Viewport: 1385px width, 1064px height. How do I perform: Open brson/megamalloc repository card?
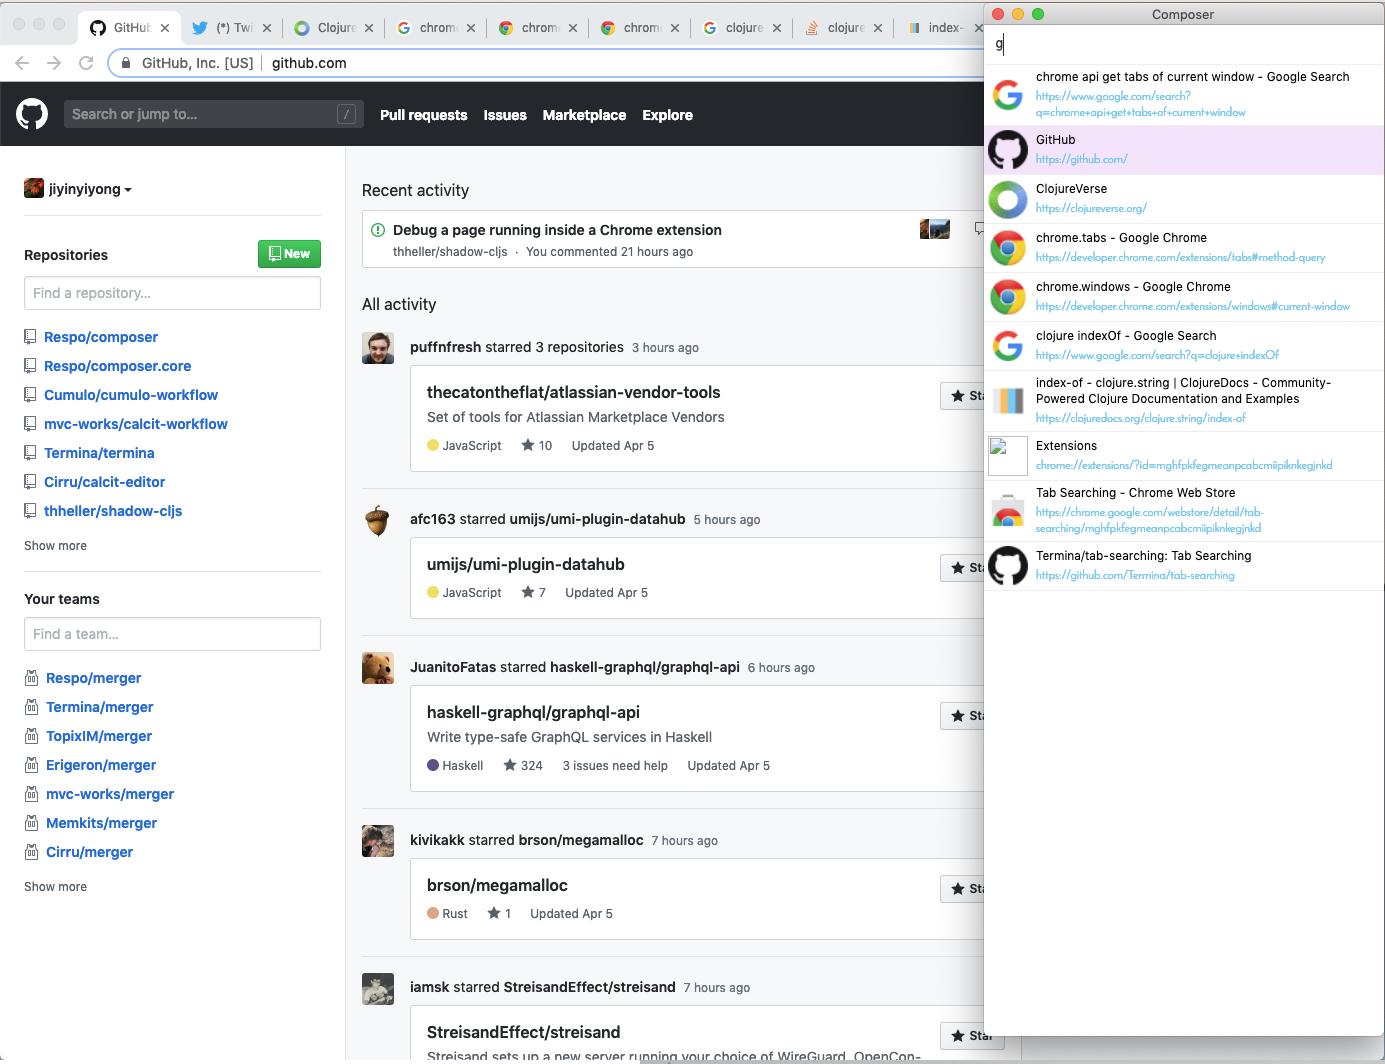click(x=497, y=885)
